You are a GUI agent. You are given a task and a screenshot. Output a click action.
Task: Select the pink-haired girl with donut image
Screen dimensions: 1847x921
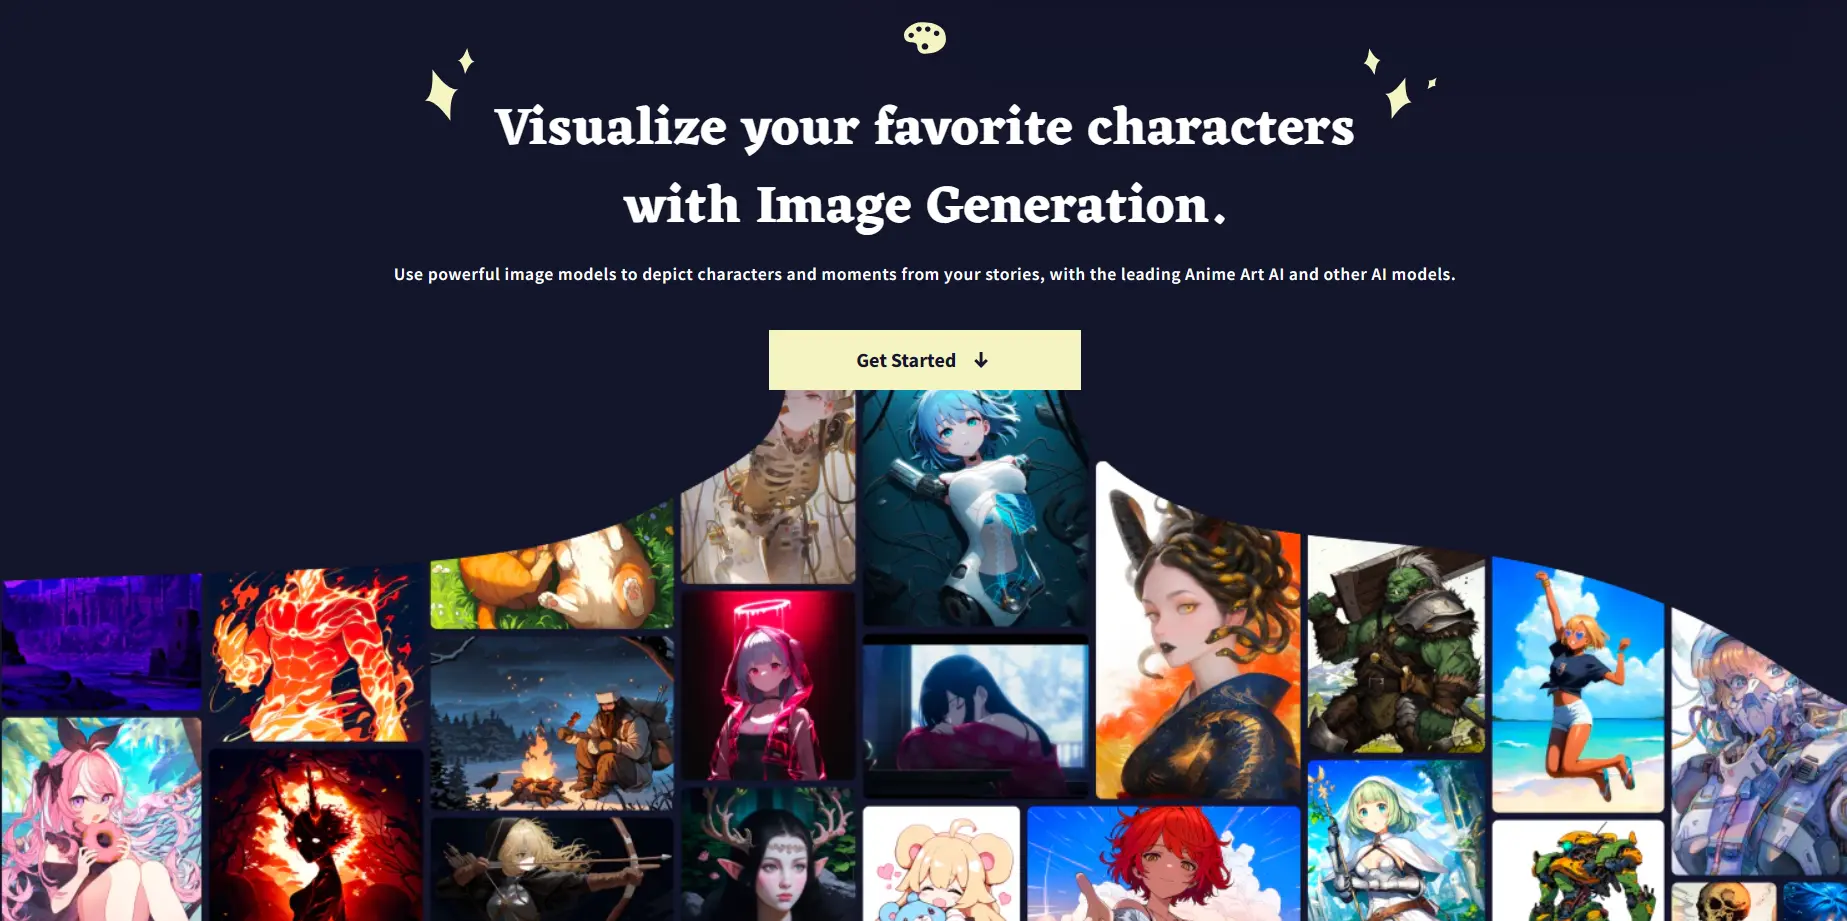coord(101,819)
